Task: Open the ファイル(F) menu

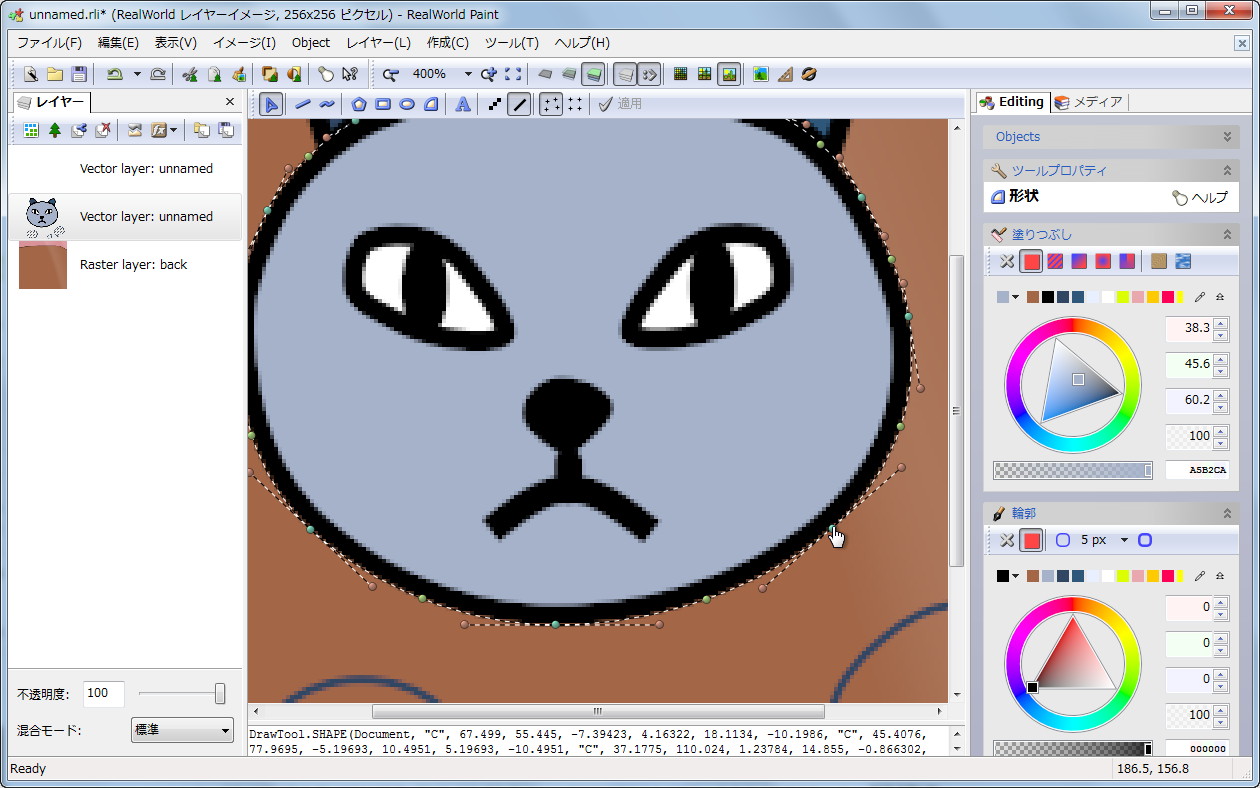Action: tap(50, 43)
